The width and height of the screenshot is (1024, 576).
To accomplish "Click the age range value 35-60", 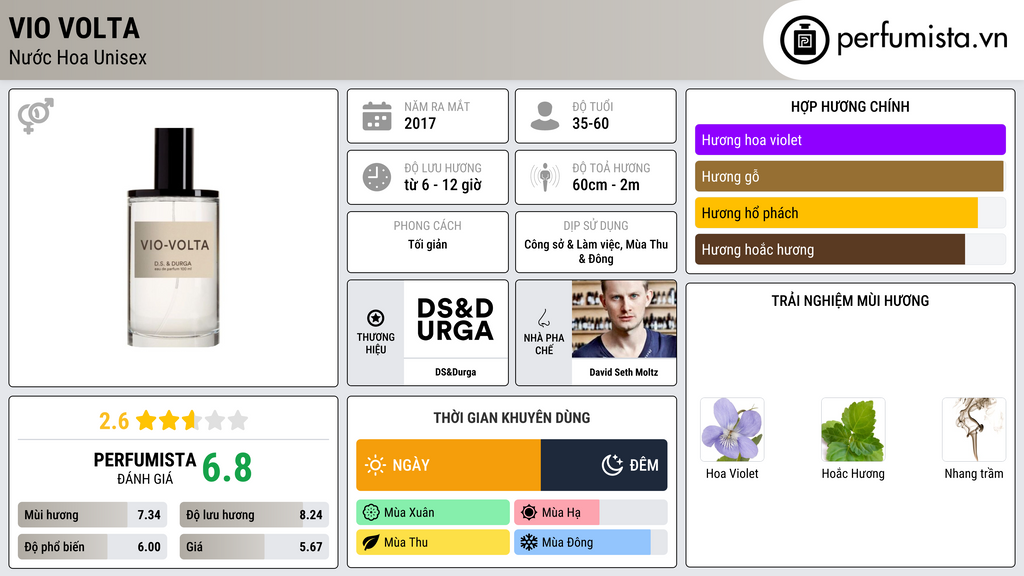I will tap(590, 123).
